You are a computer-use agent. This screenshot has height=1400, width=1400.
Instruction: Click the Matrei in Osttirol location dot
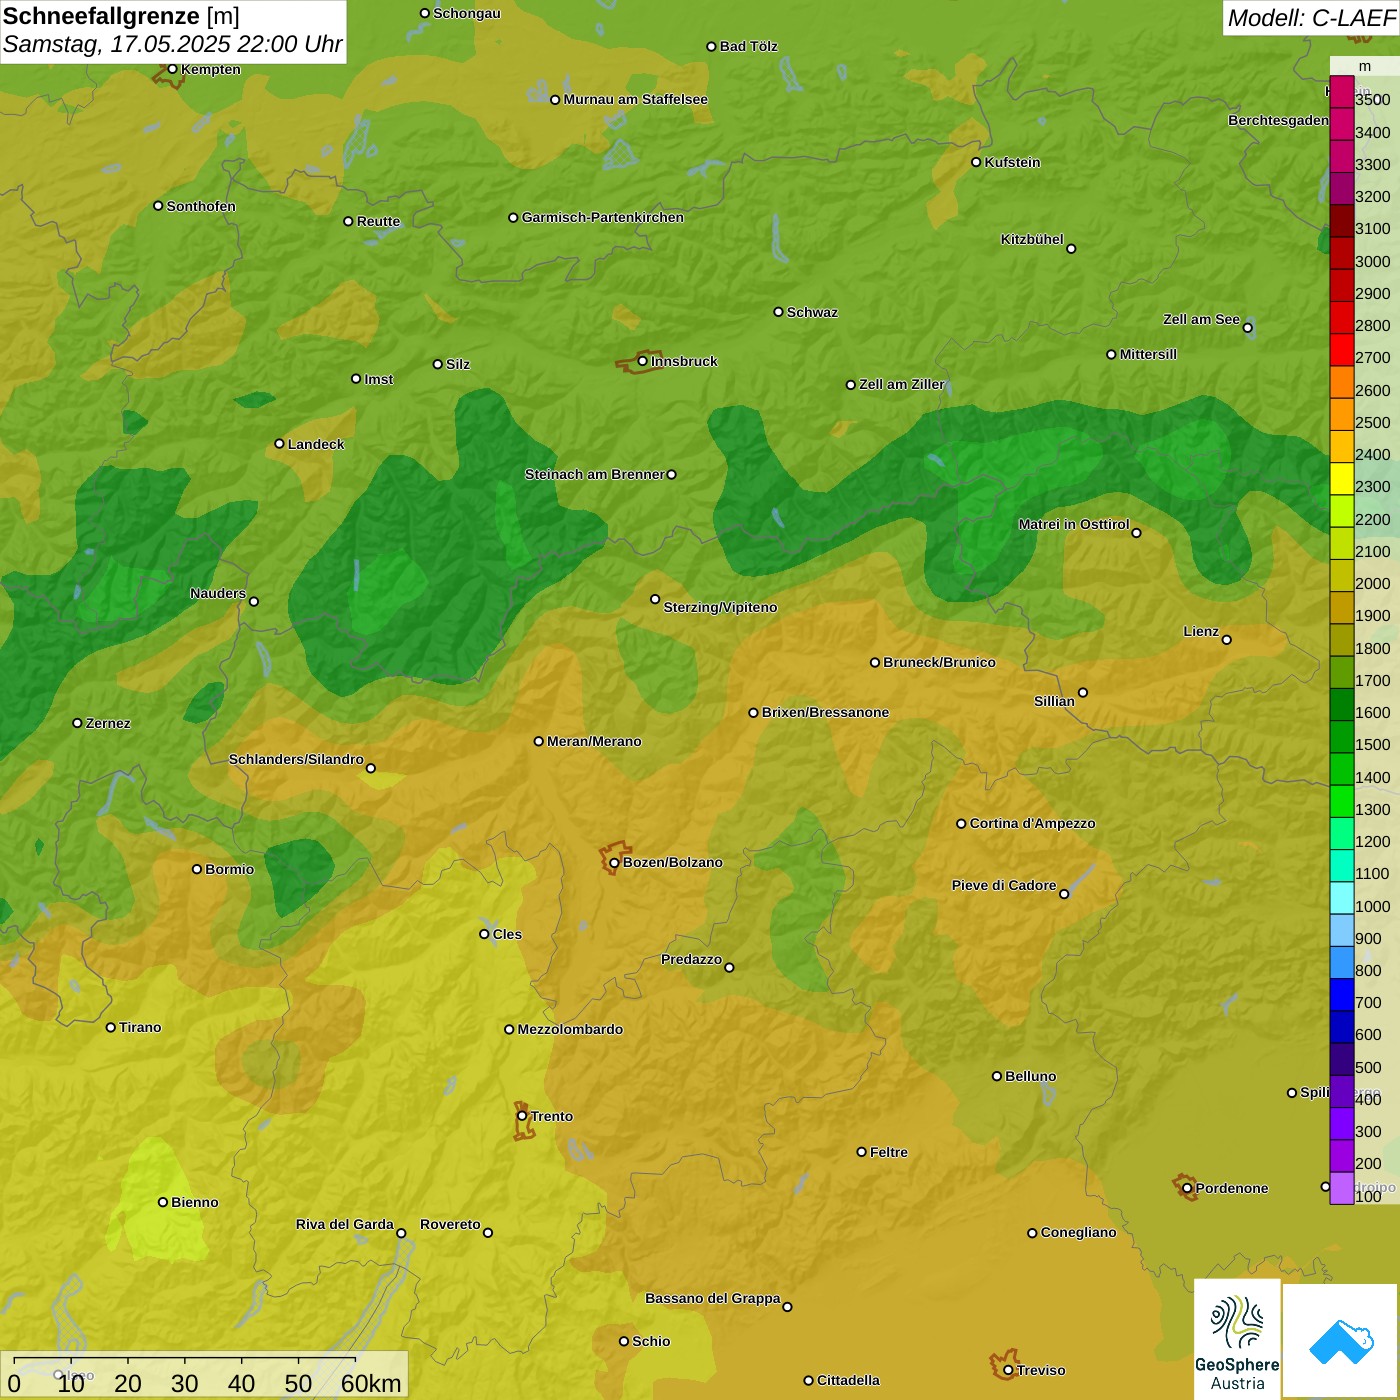coord(1136,533)
